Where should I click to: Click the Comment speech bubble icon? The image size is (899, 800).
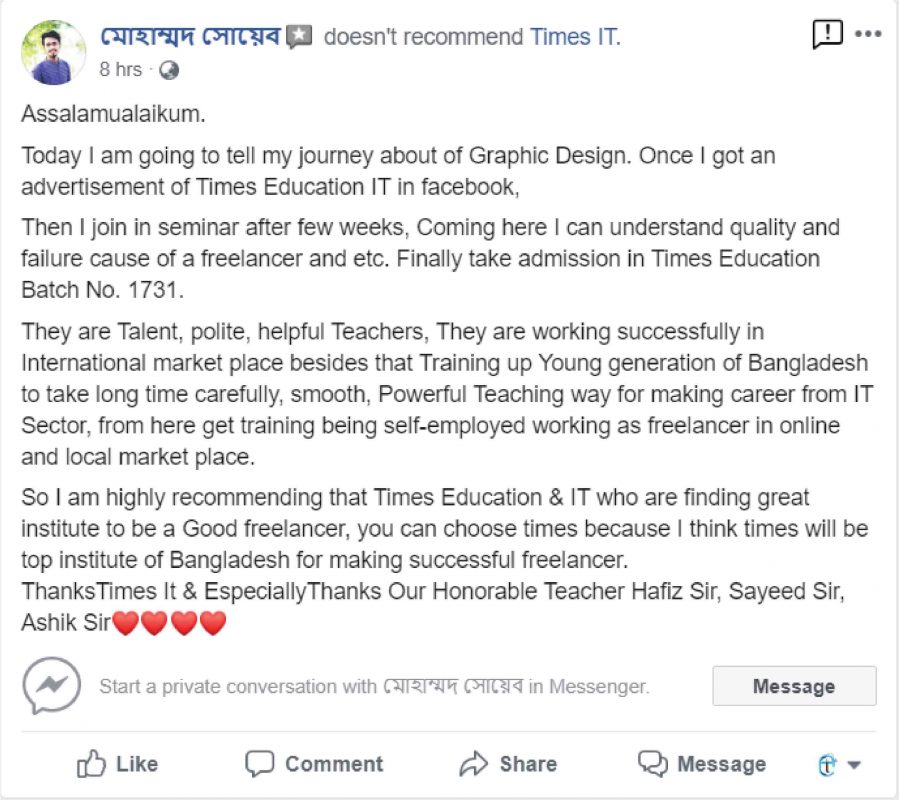(260, 764)
